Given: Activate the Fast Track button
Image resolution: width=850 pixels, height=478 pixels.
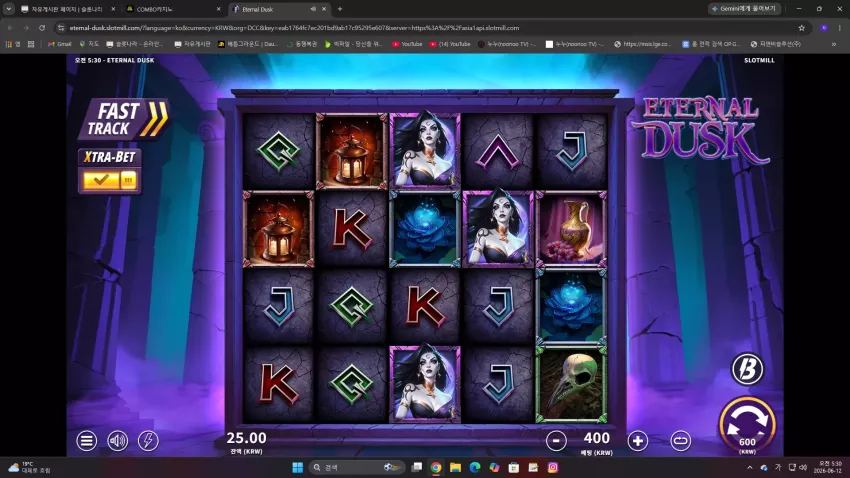Looking at the screenshot, I should point(124,119).
